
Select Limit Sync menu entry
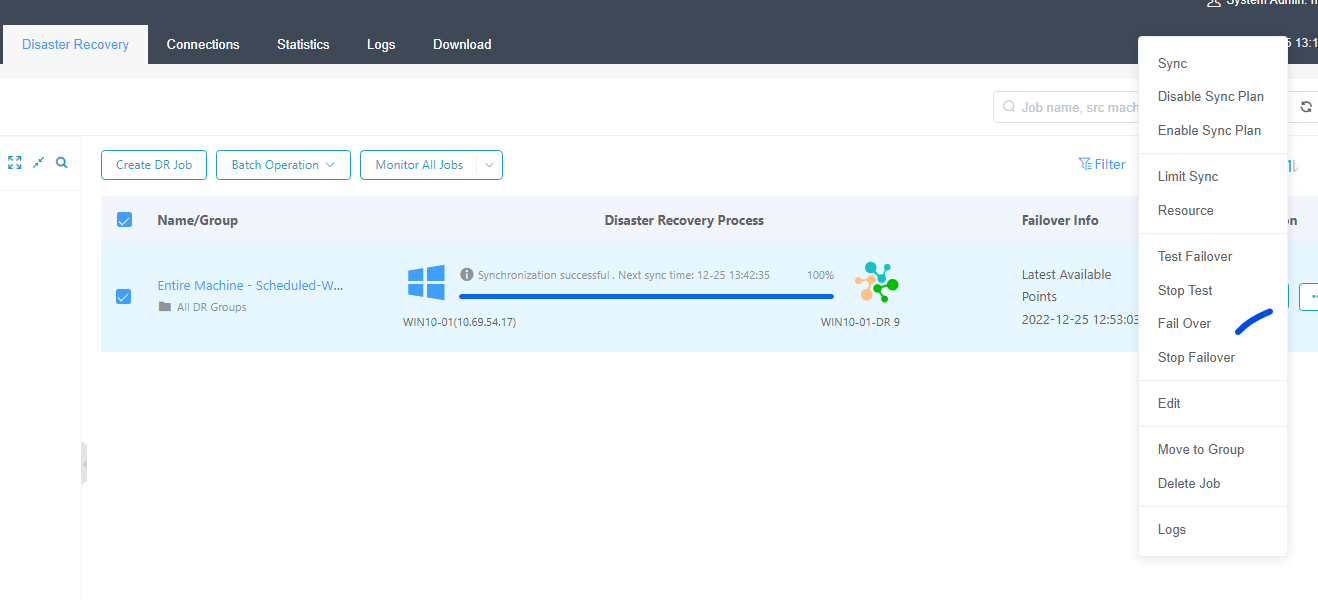pos(1213,176)
